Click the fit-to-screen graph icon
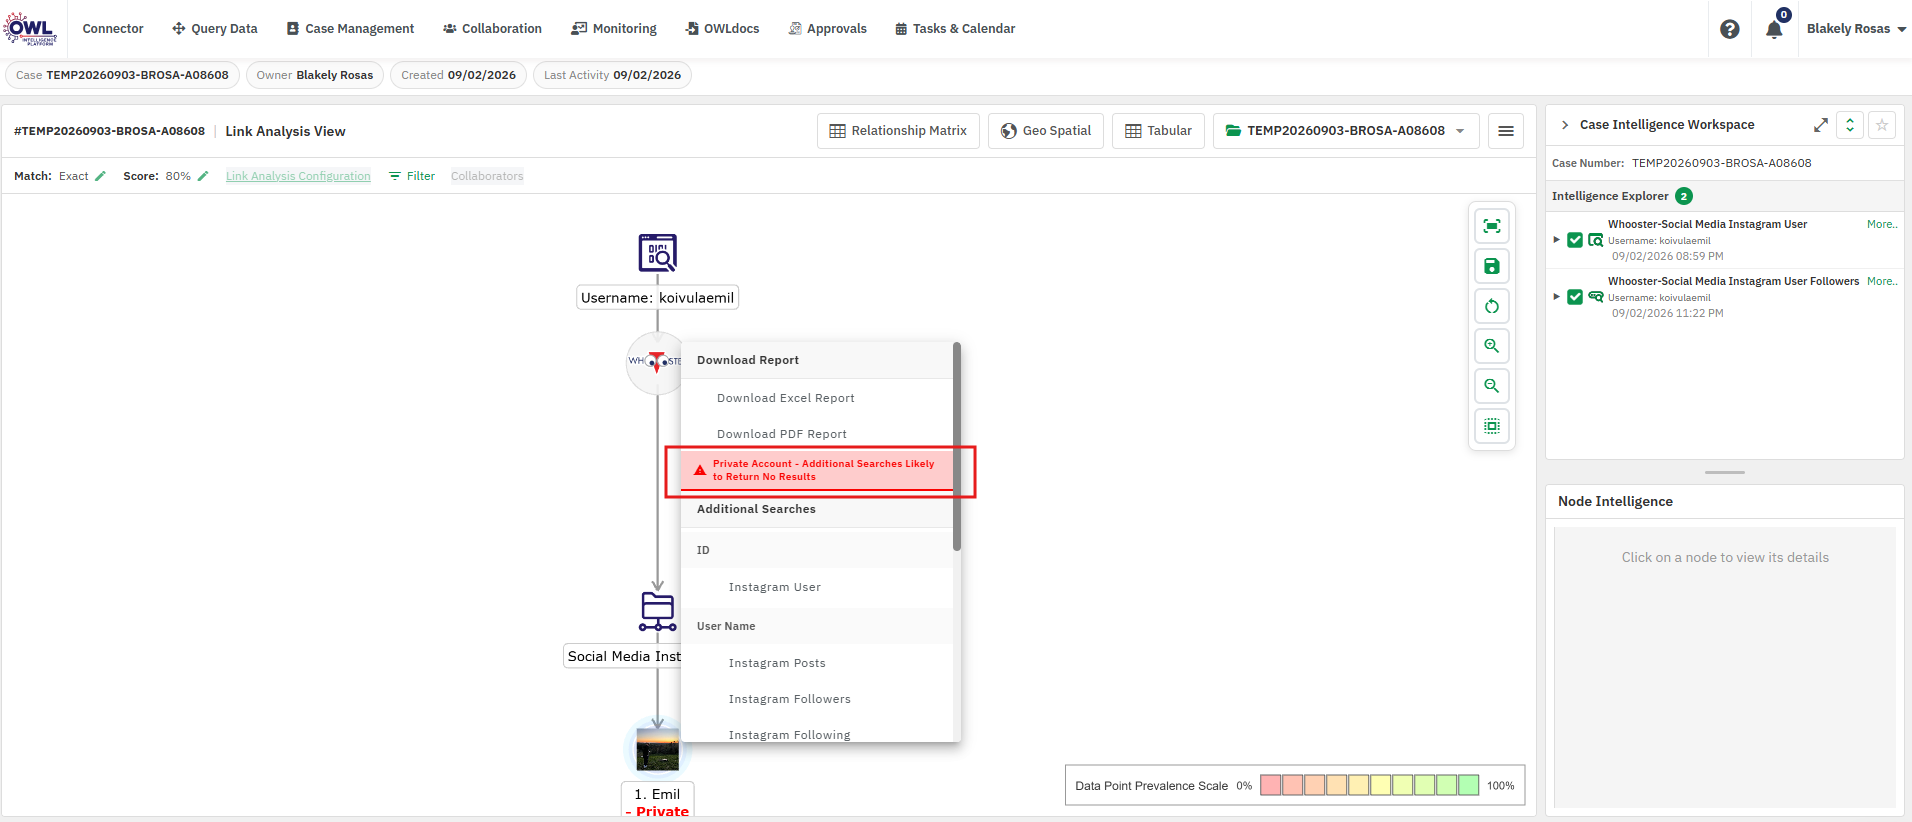The height and width of the screenshot is (822, 1912). [x=1491, y=226]
